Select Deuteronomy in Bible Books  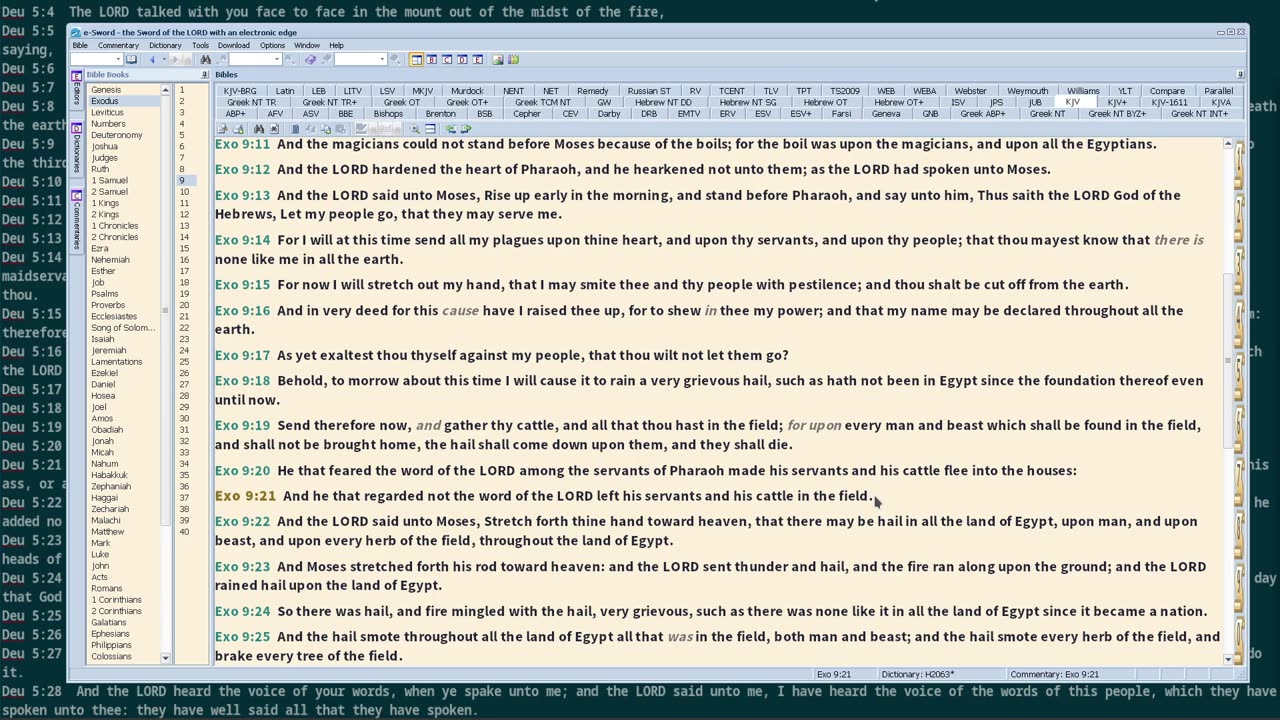[x=117, y=135]
